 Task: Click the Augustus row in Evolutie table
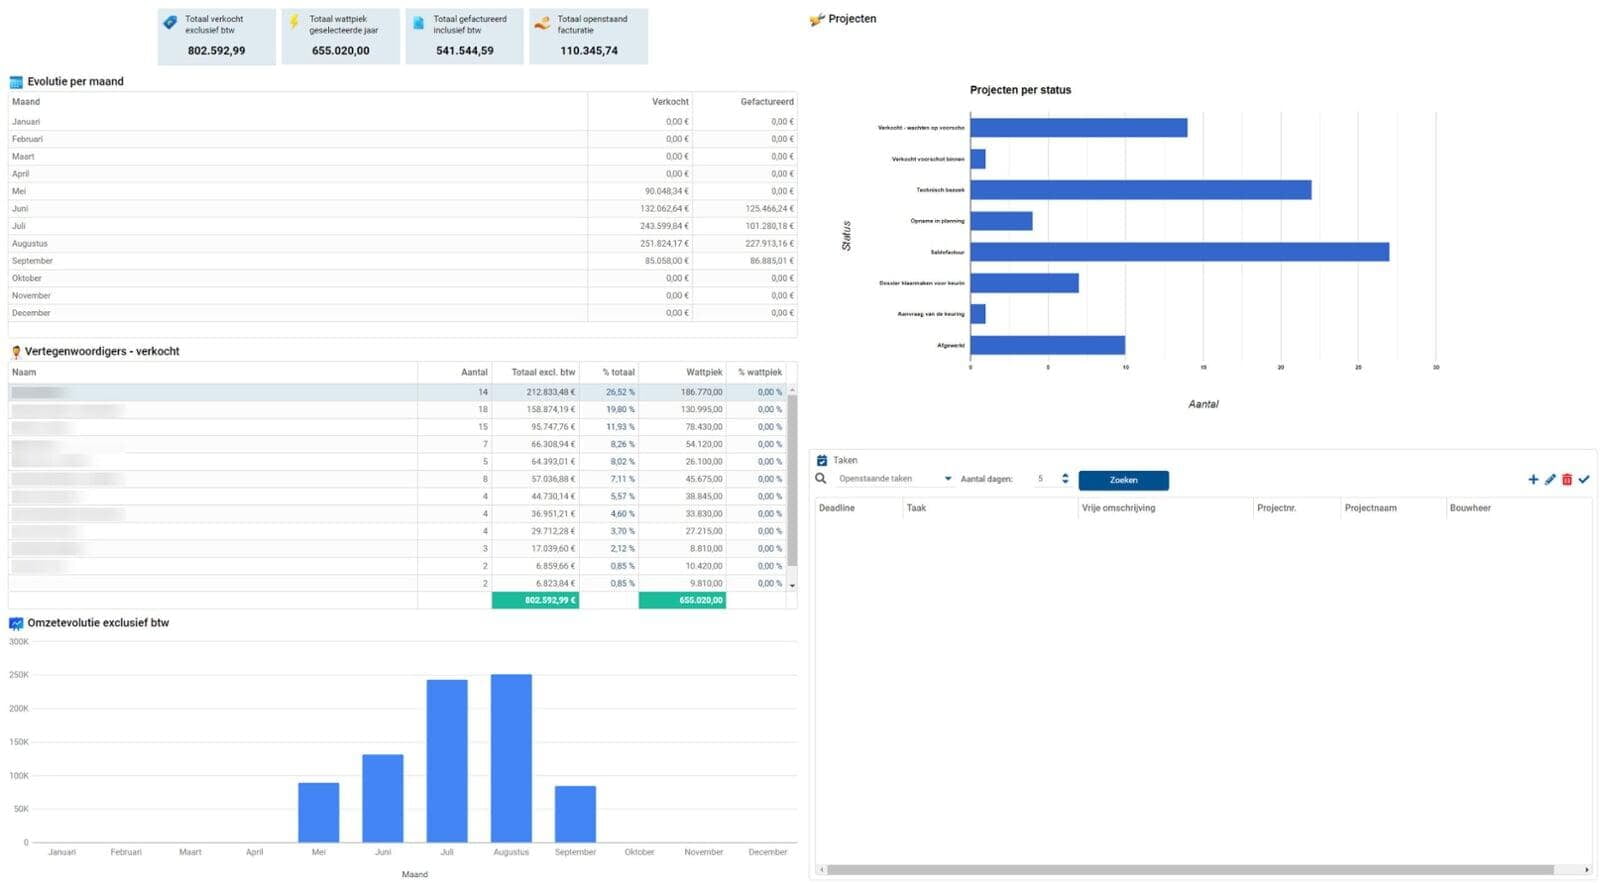tap(402, 243)
